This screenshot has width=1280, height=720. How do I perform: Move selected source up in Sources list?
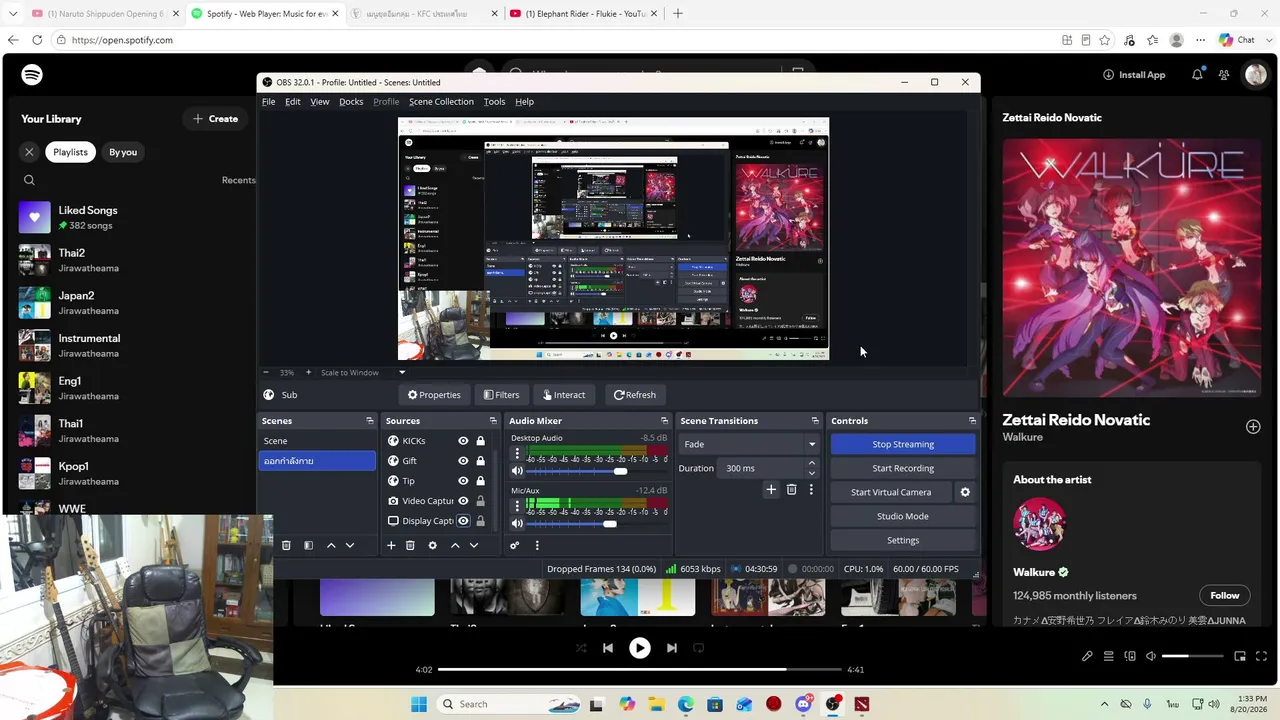455,545
